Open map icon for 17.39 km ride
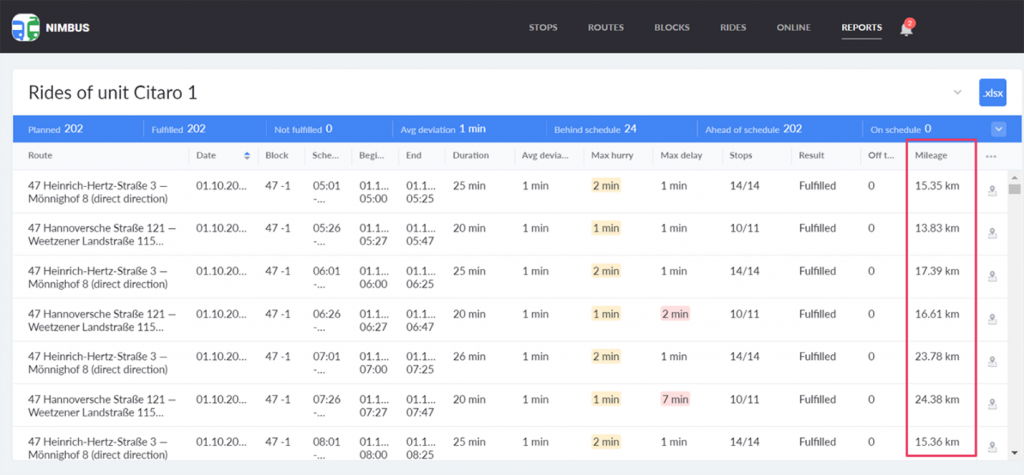 pos(992,276)
